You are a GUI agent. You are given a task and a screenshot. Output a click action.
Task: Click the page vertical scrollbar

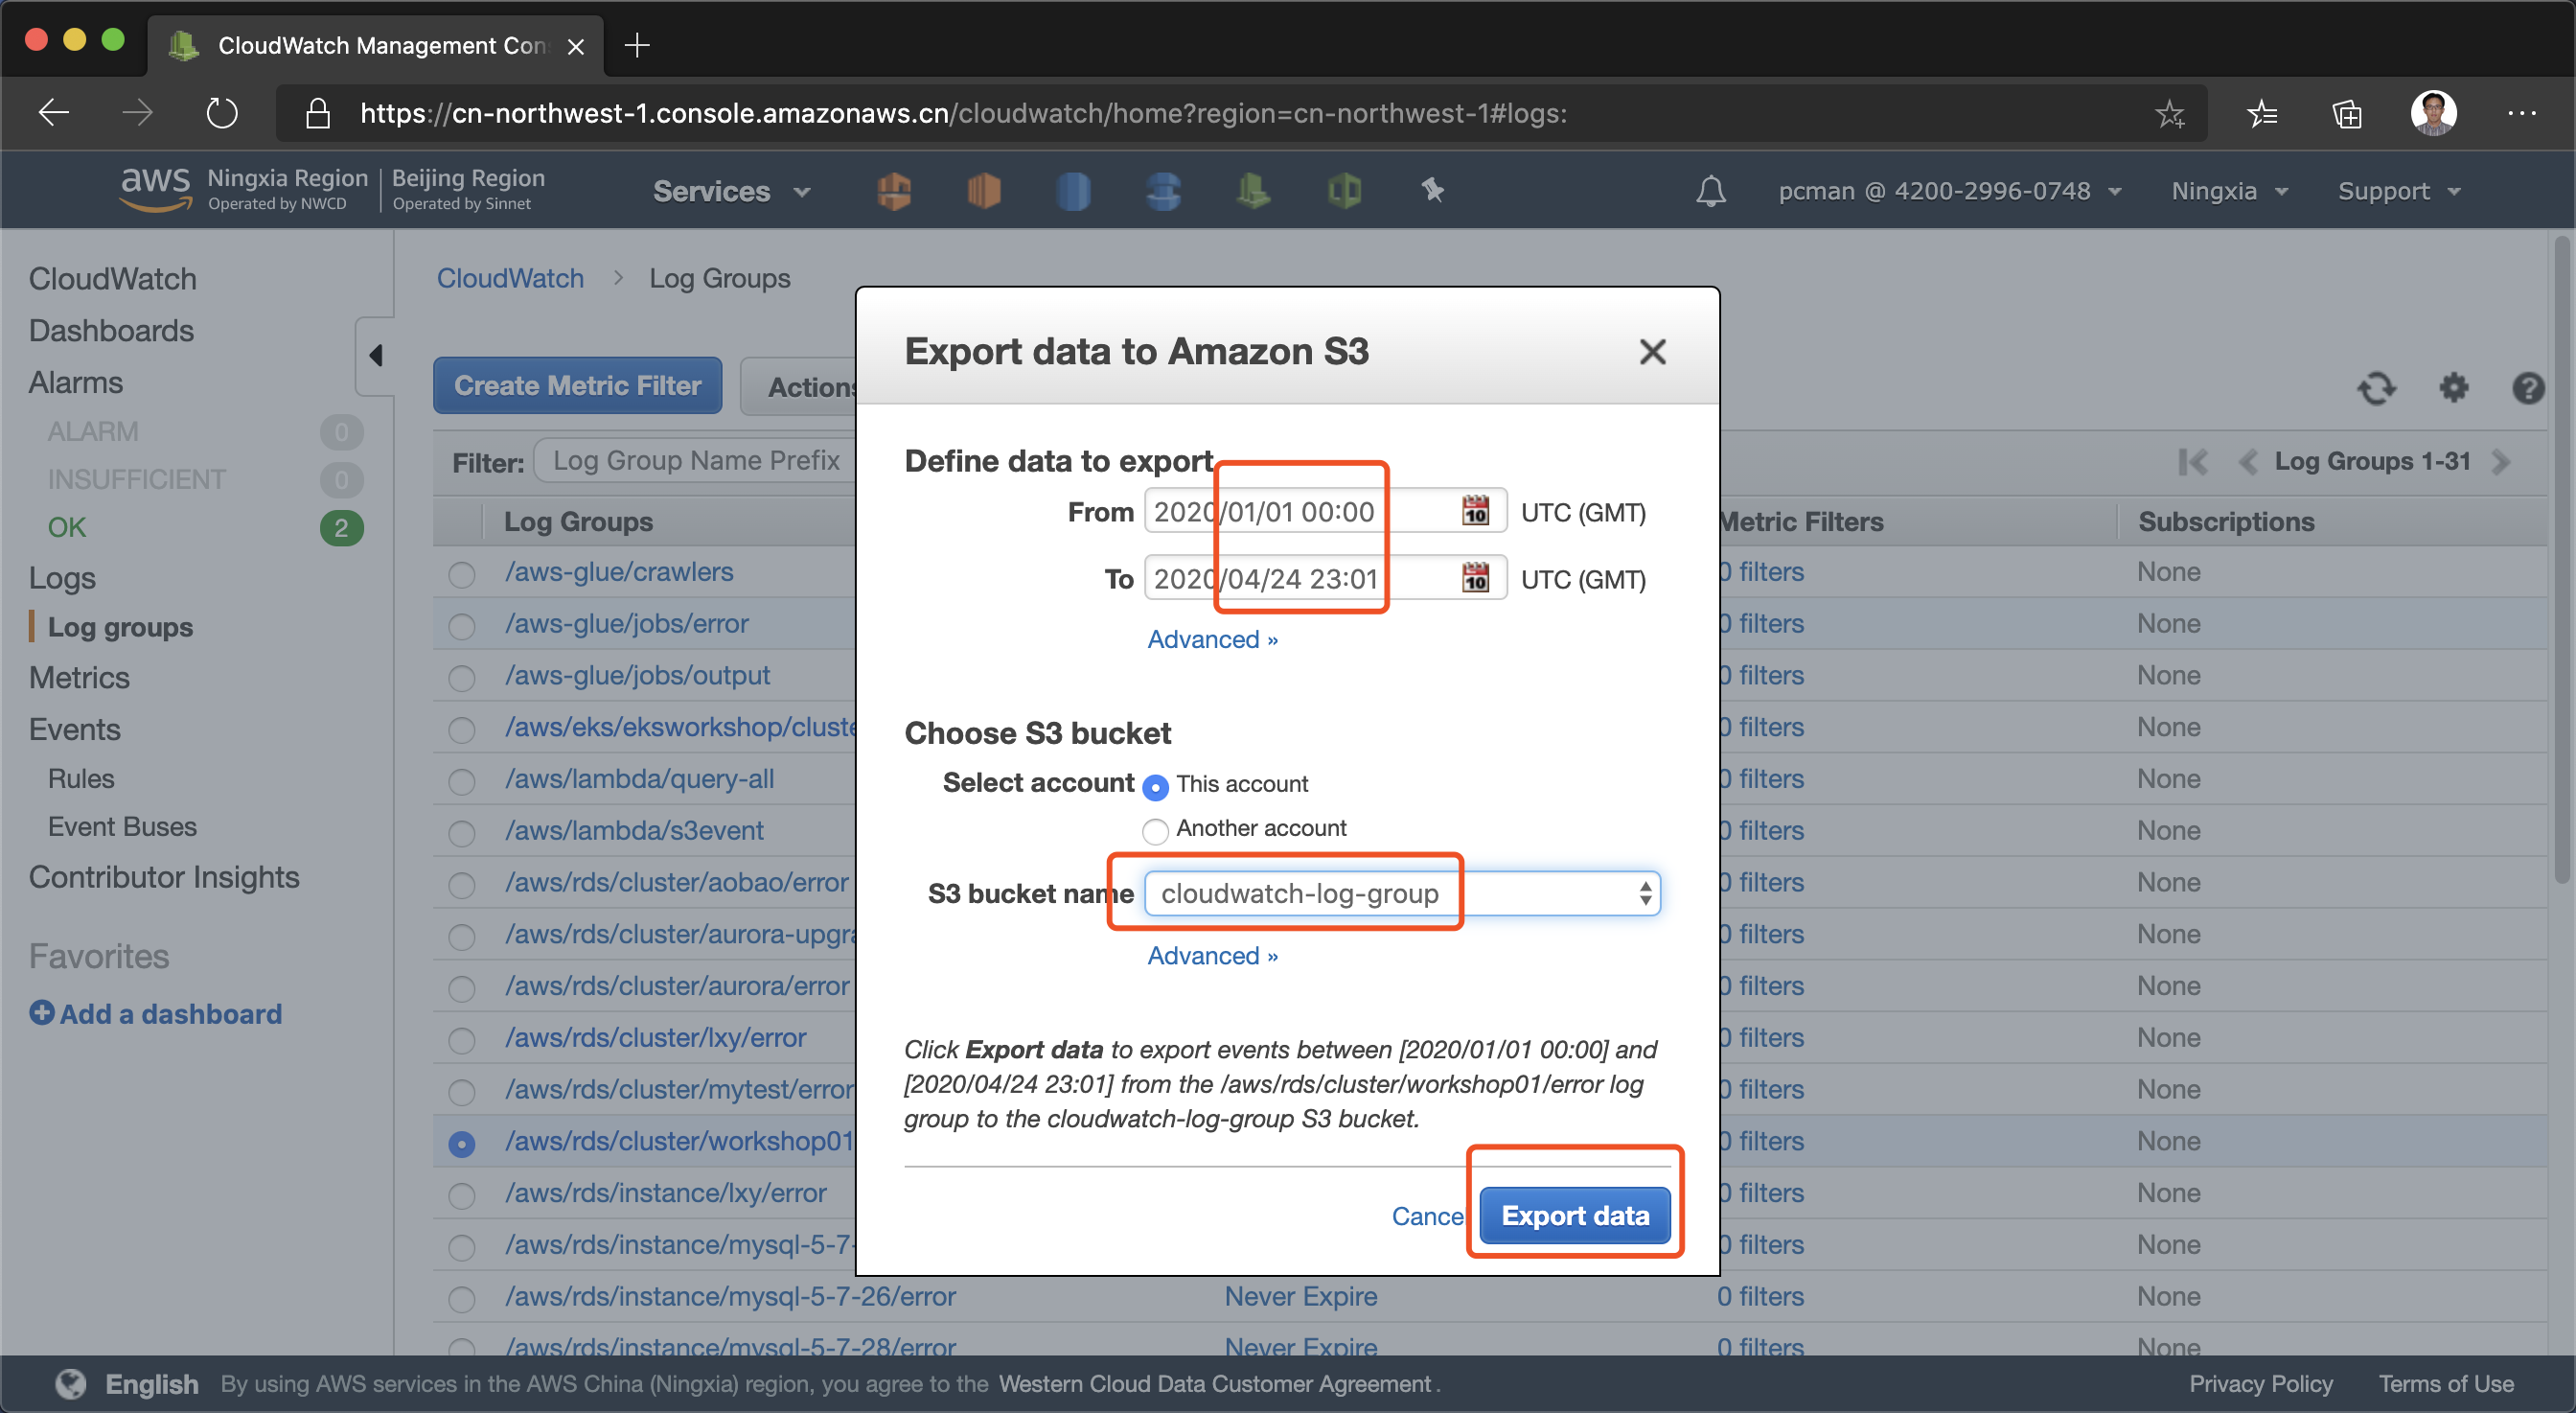point(2560,560)
